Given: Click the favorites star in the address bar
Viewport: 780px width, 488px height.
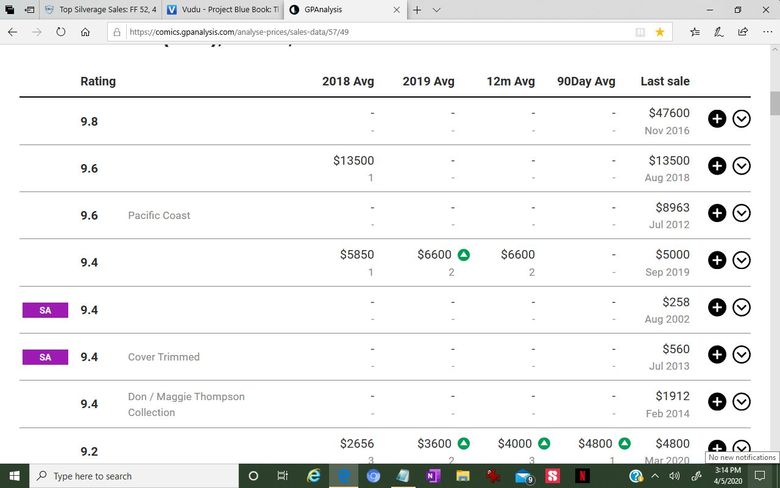Looking at the screenshot, I should click(660, 32).
